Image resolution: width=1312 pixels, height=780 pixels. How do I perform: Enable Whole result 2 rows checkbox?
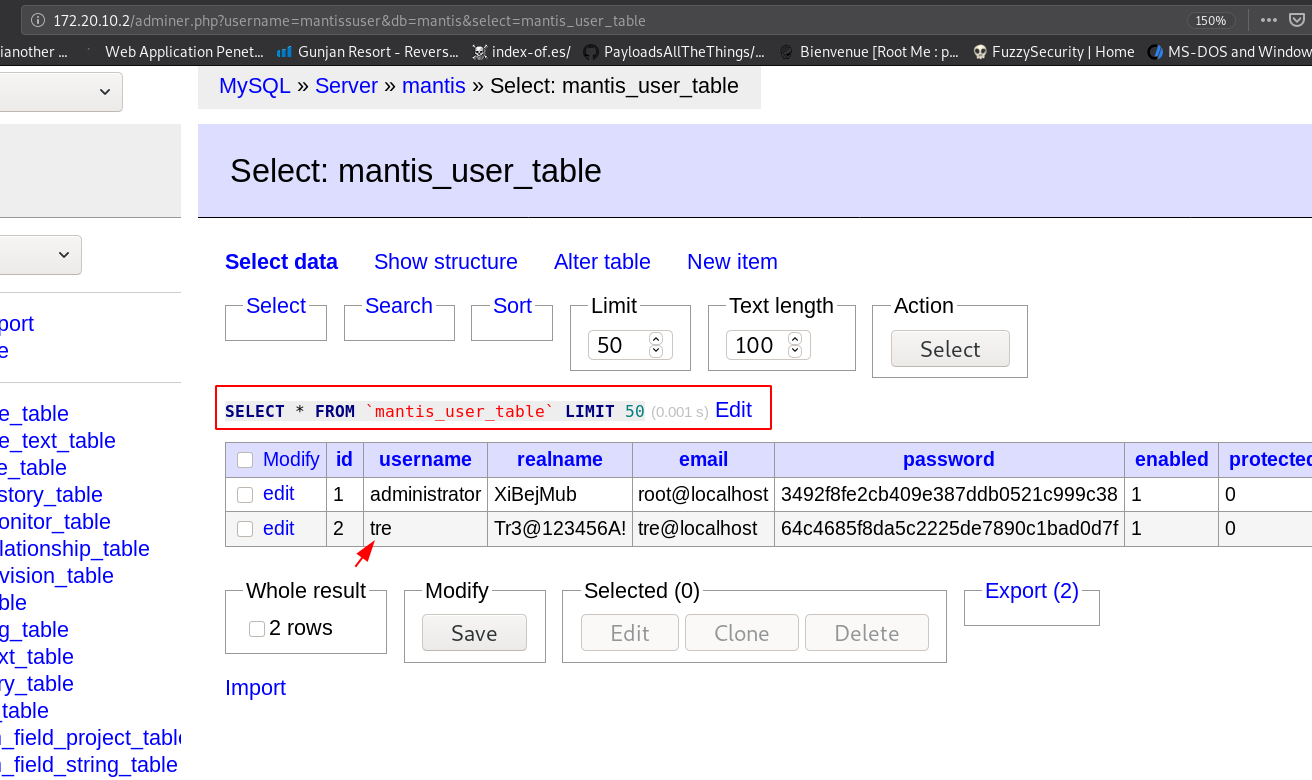click(x=257, y=628)
